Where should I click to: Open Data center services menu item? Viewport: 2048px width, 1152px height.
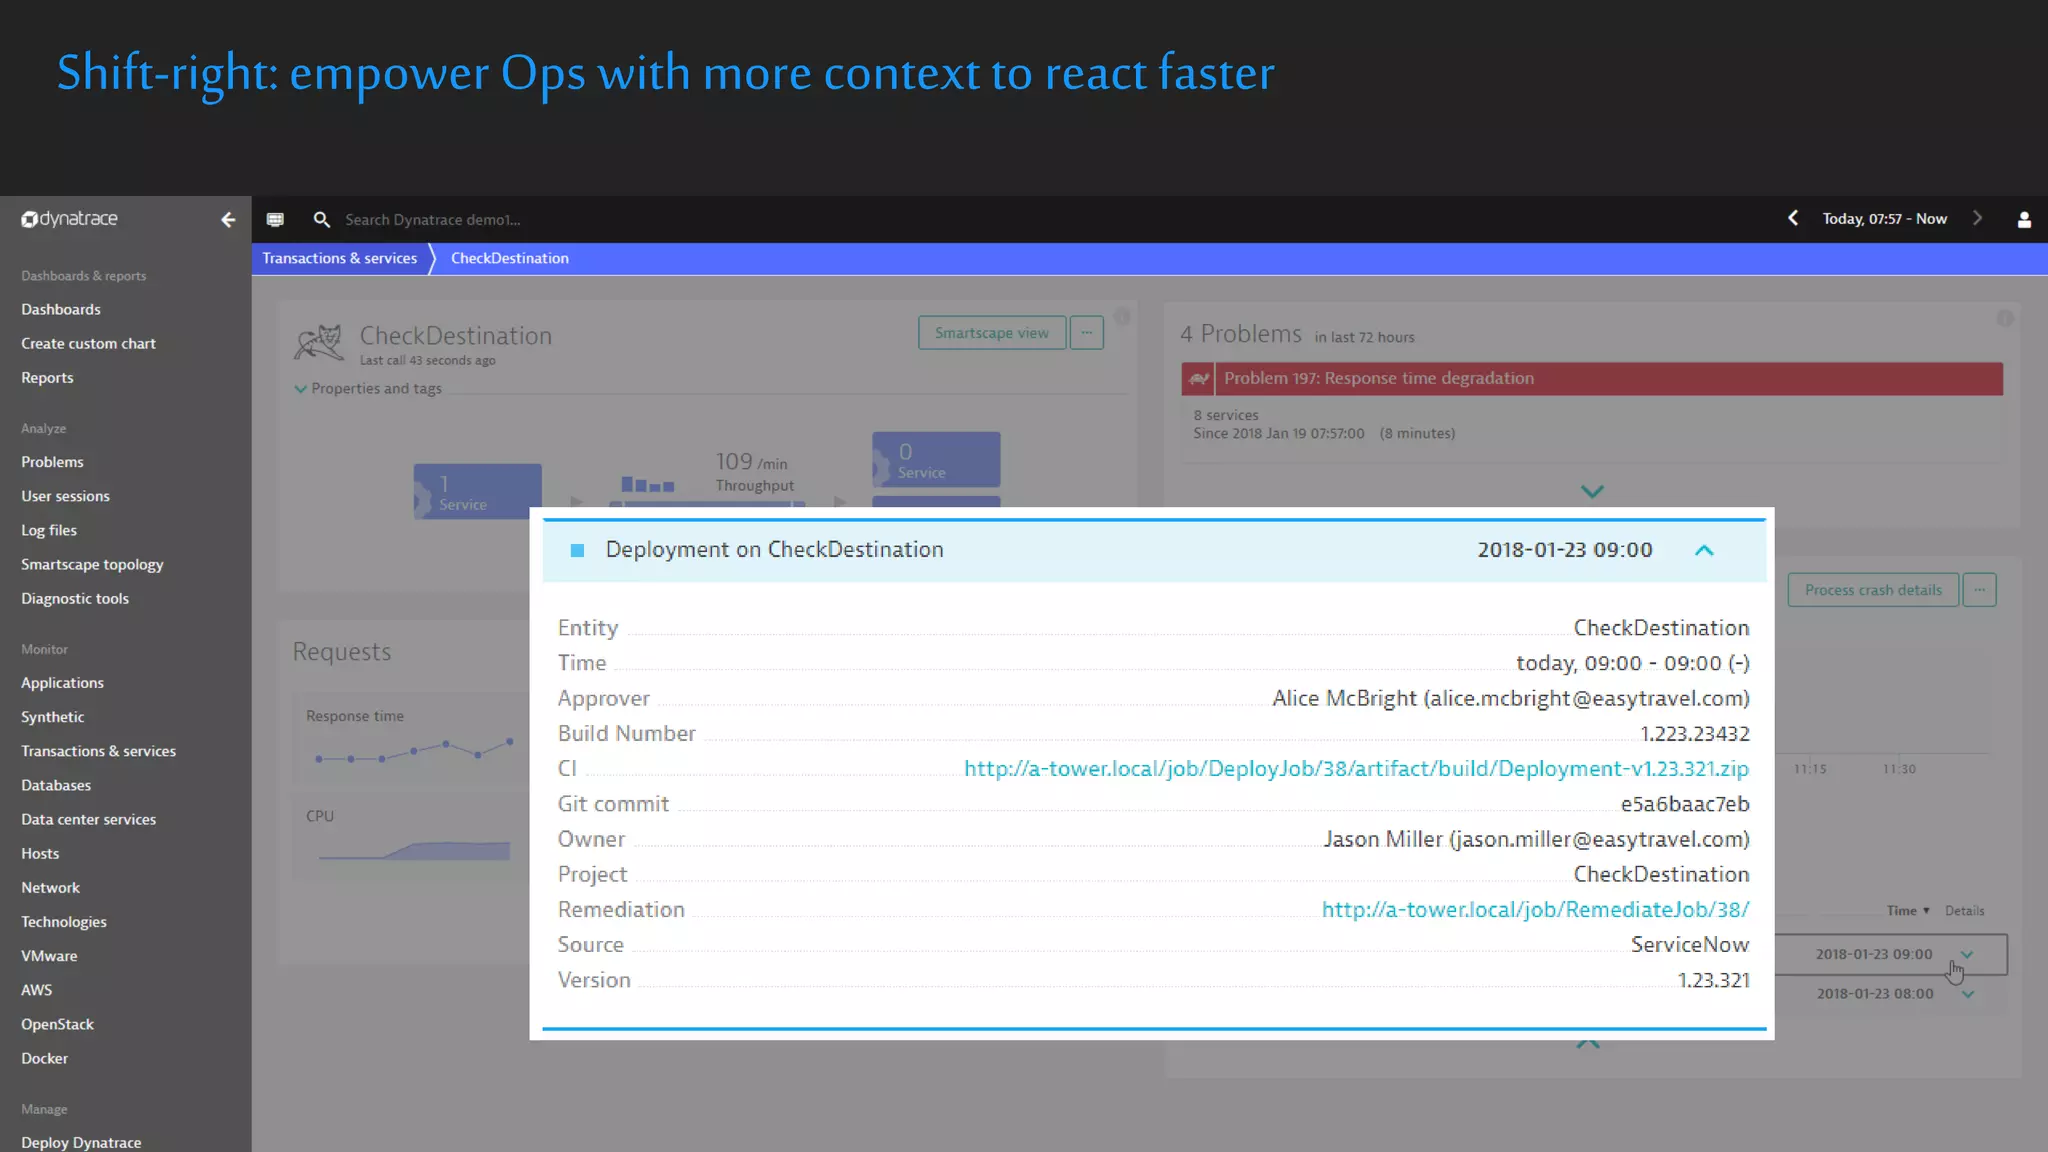(88, 819)
